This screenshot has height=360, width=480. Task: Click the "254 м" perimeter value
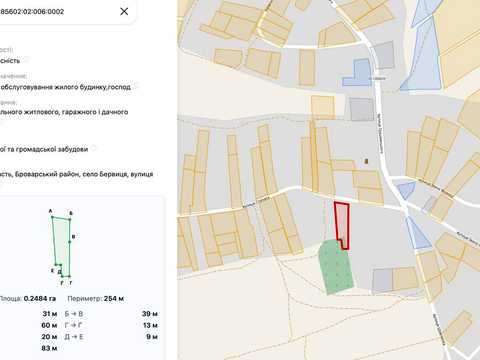click(x=114, y=299)
